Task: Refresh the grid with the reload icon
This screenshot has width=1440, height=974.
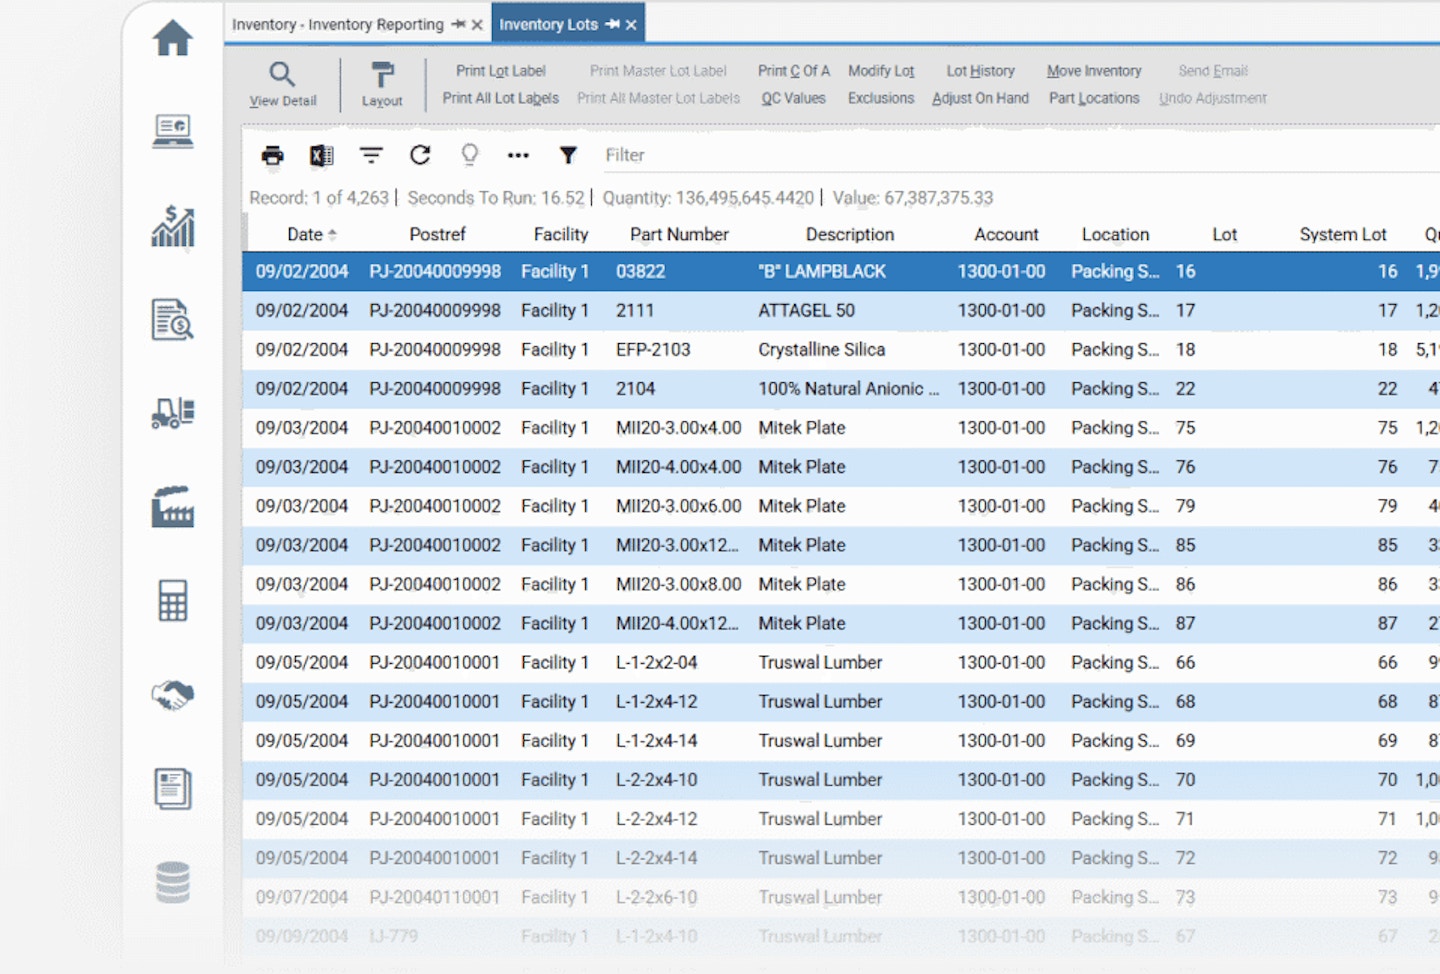Action: [x=420, y=154]
